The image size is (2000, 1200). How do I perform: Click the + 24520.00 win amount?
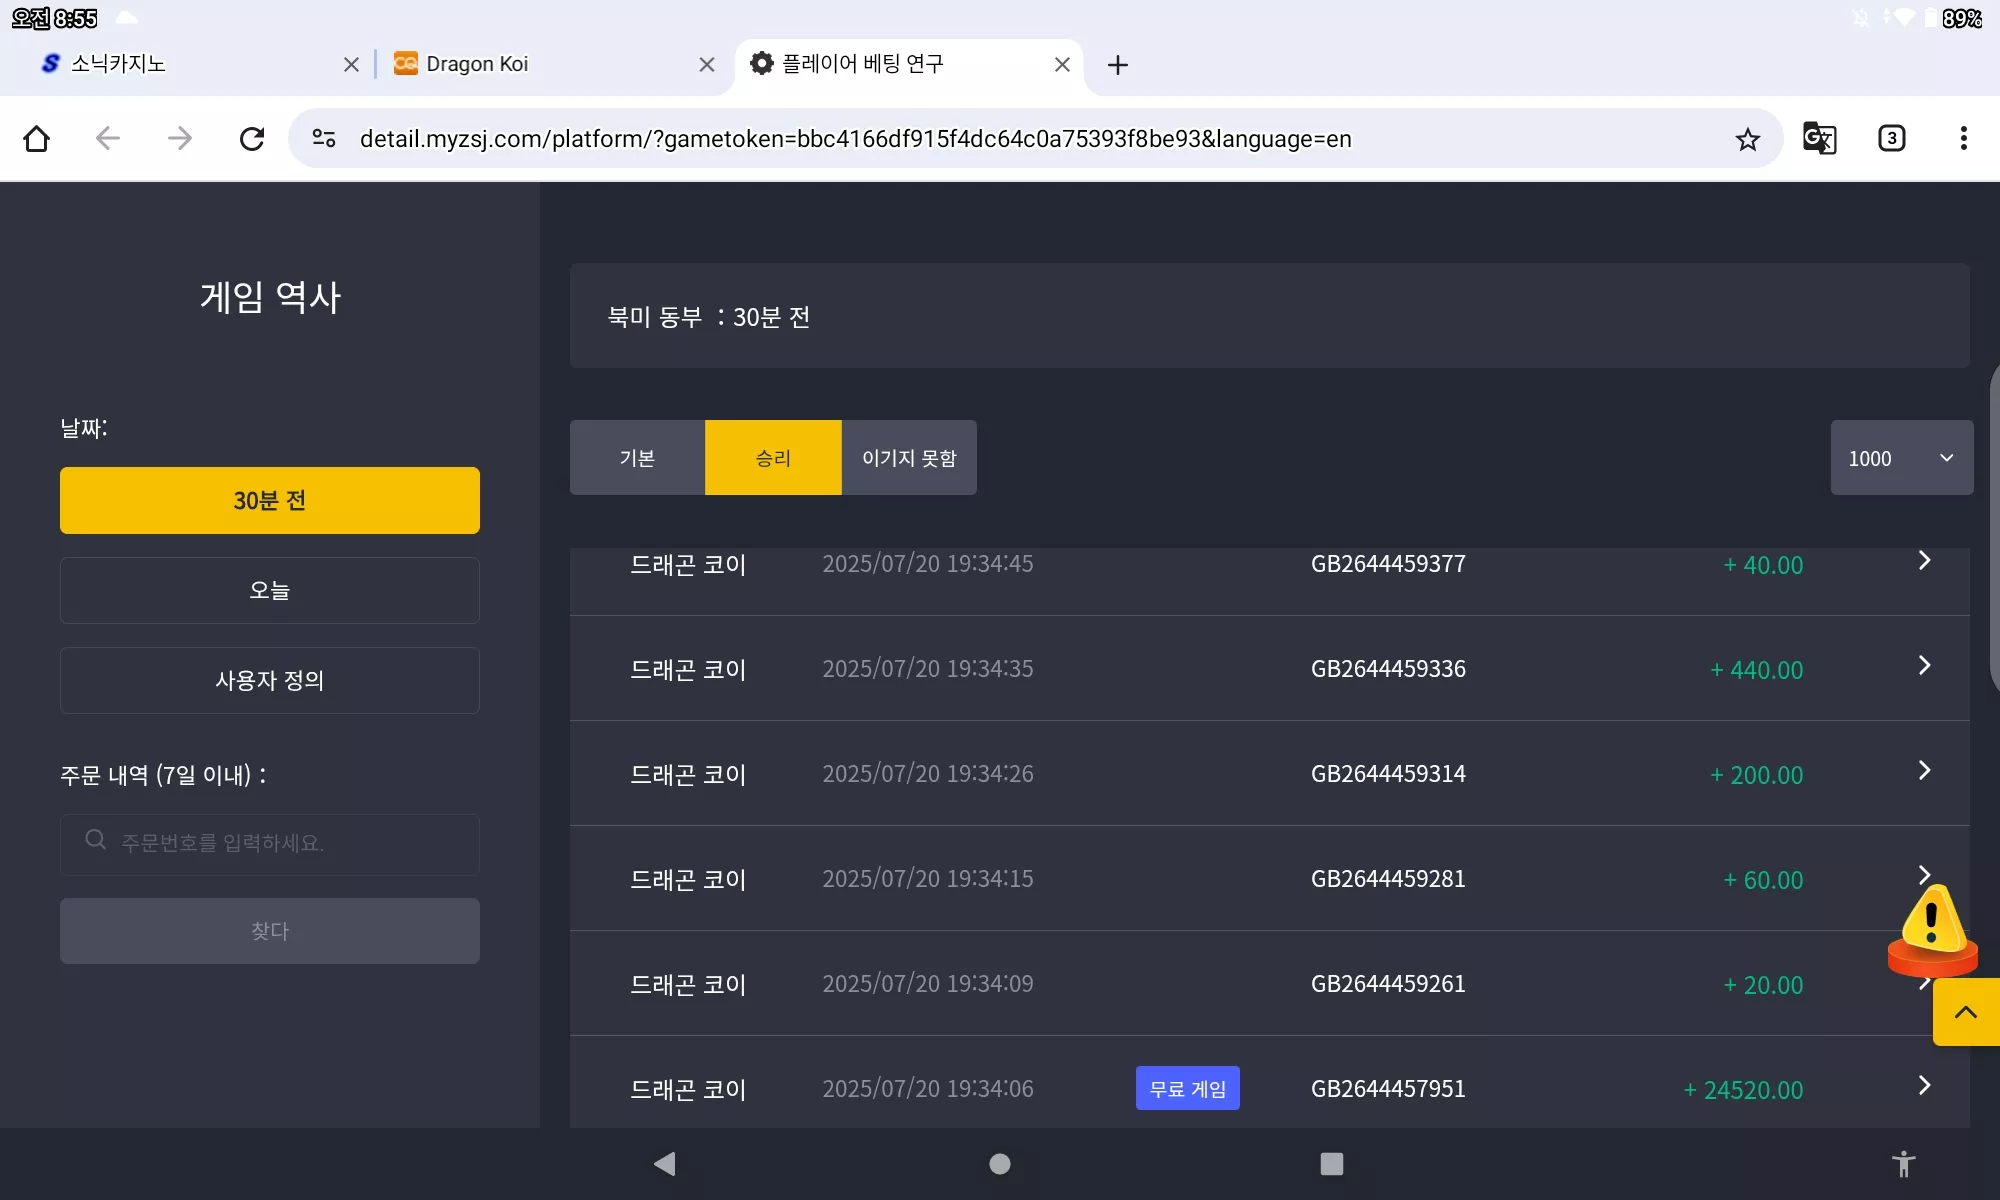tap(1744, 1090)
